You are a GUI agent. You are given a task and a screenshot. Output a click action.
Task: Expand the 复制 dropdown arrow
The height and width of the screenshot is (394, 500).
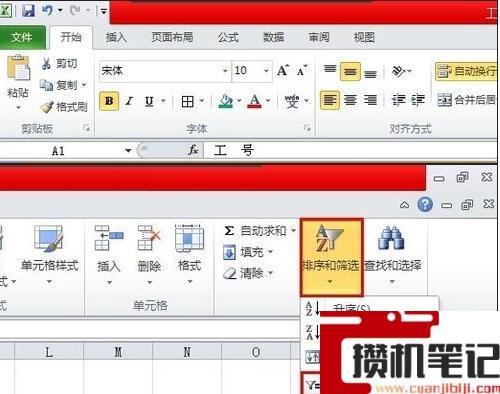pyautogui.click(x=84, y=85)
